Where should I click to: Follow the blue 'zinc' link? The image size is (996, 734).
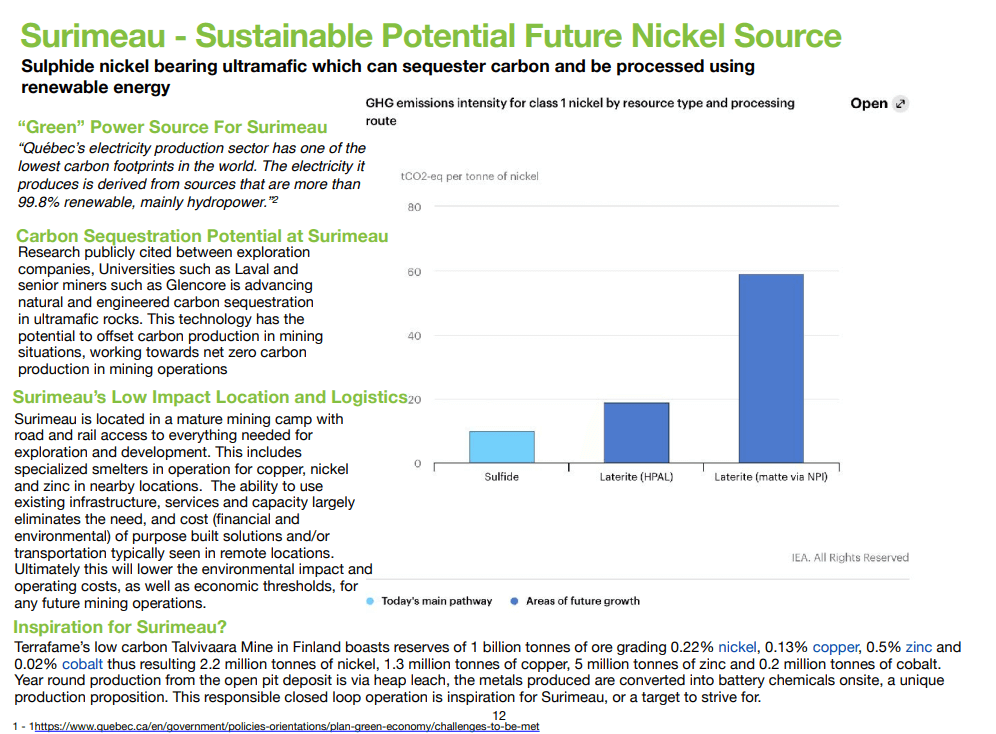919,647
